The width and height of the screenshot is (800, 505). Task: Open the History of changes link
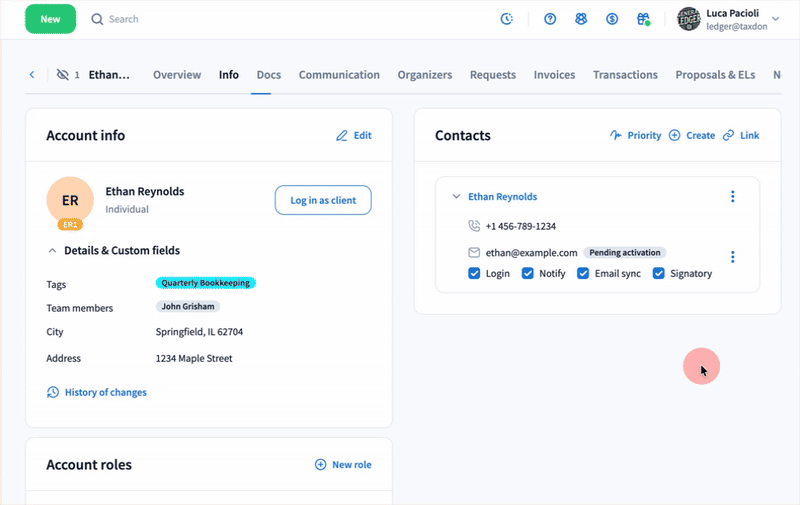pyautogui.click(x=105, y=392)
